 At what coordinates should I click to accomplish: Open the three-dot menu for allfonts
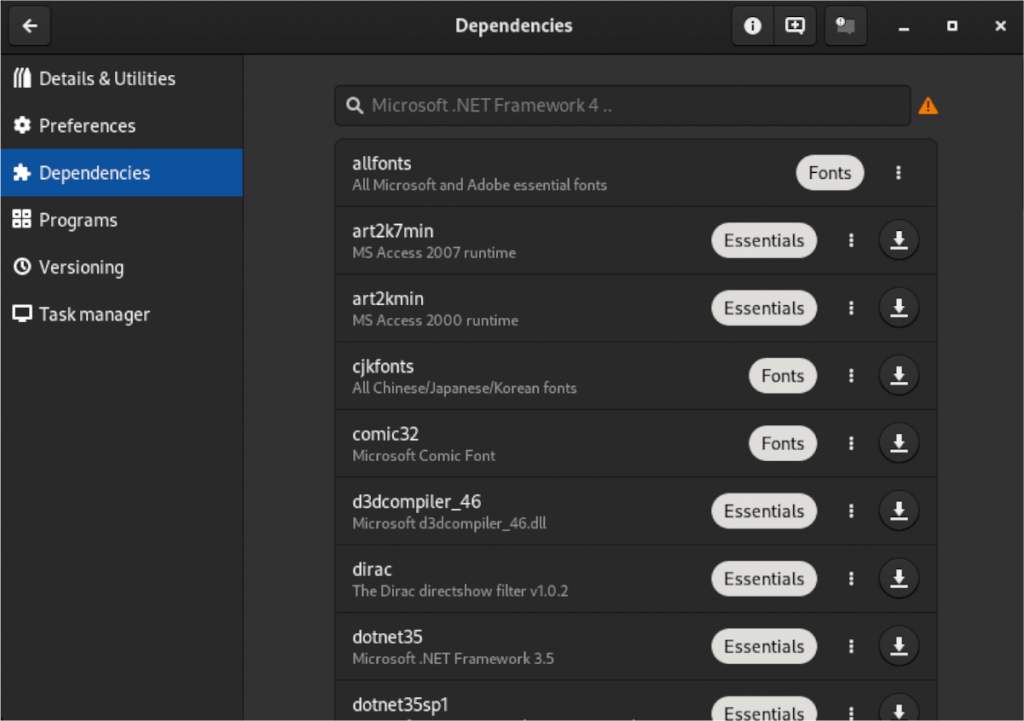click(898, 172)
